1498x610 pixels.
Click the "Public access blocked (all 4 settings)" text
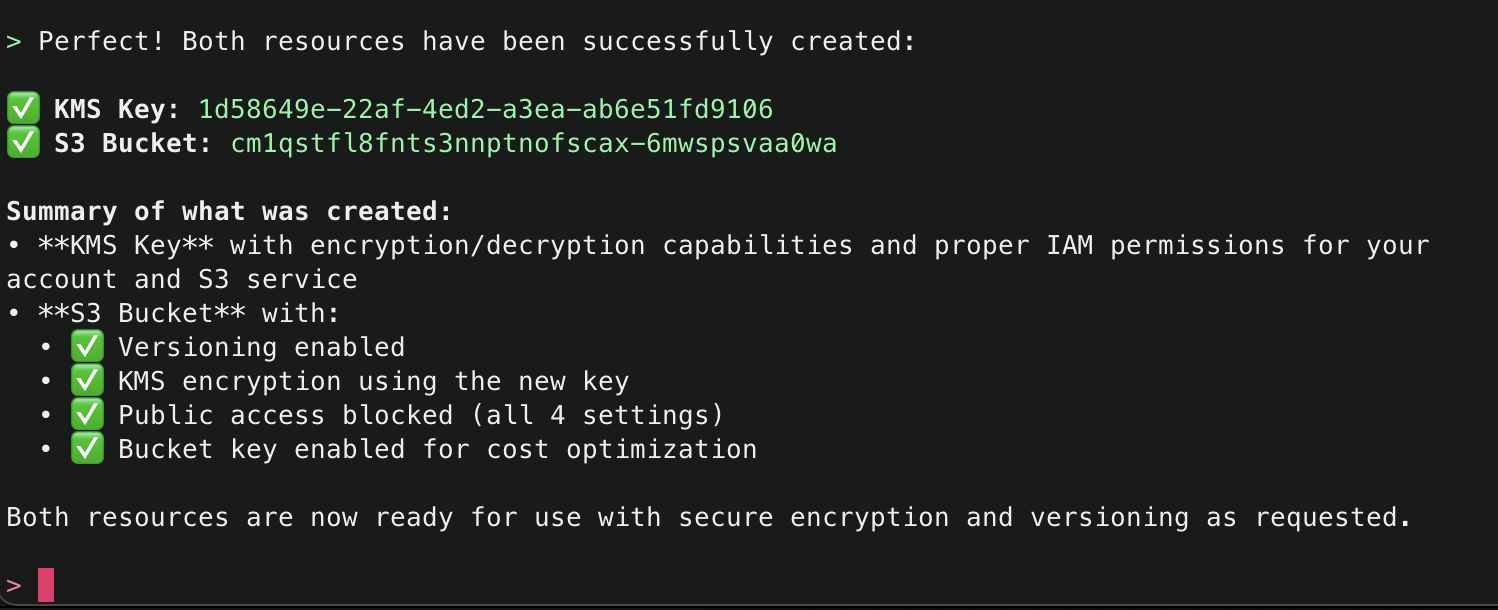(x=420, y=416)
